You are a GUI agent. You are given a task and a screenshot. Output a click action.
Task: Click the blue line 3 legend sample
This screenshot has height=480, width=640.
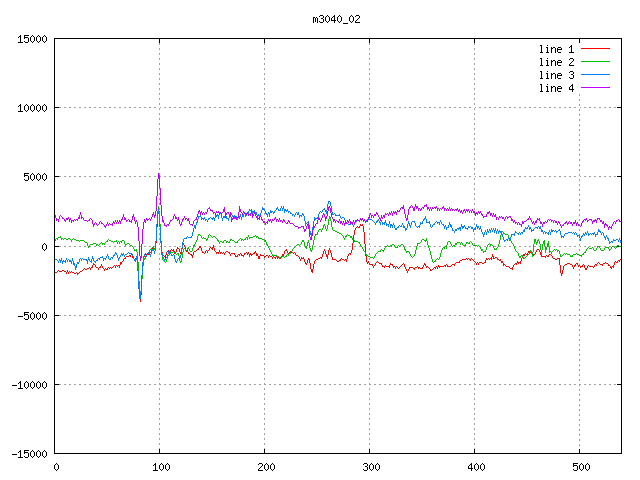(595, 75)
